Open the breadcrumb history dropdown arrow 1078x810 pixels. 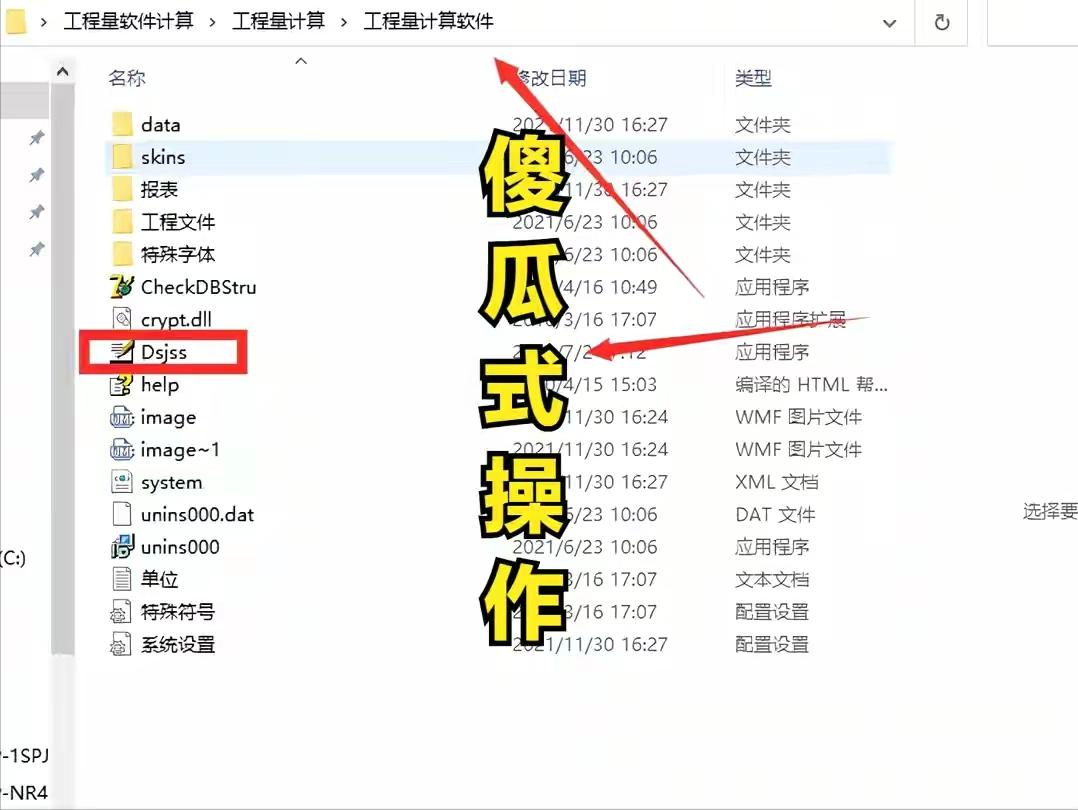click(892, 22)
